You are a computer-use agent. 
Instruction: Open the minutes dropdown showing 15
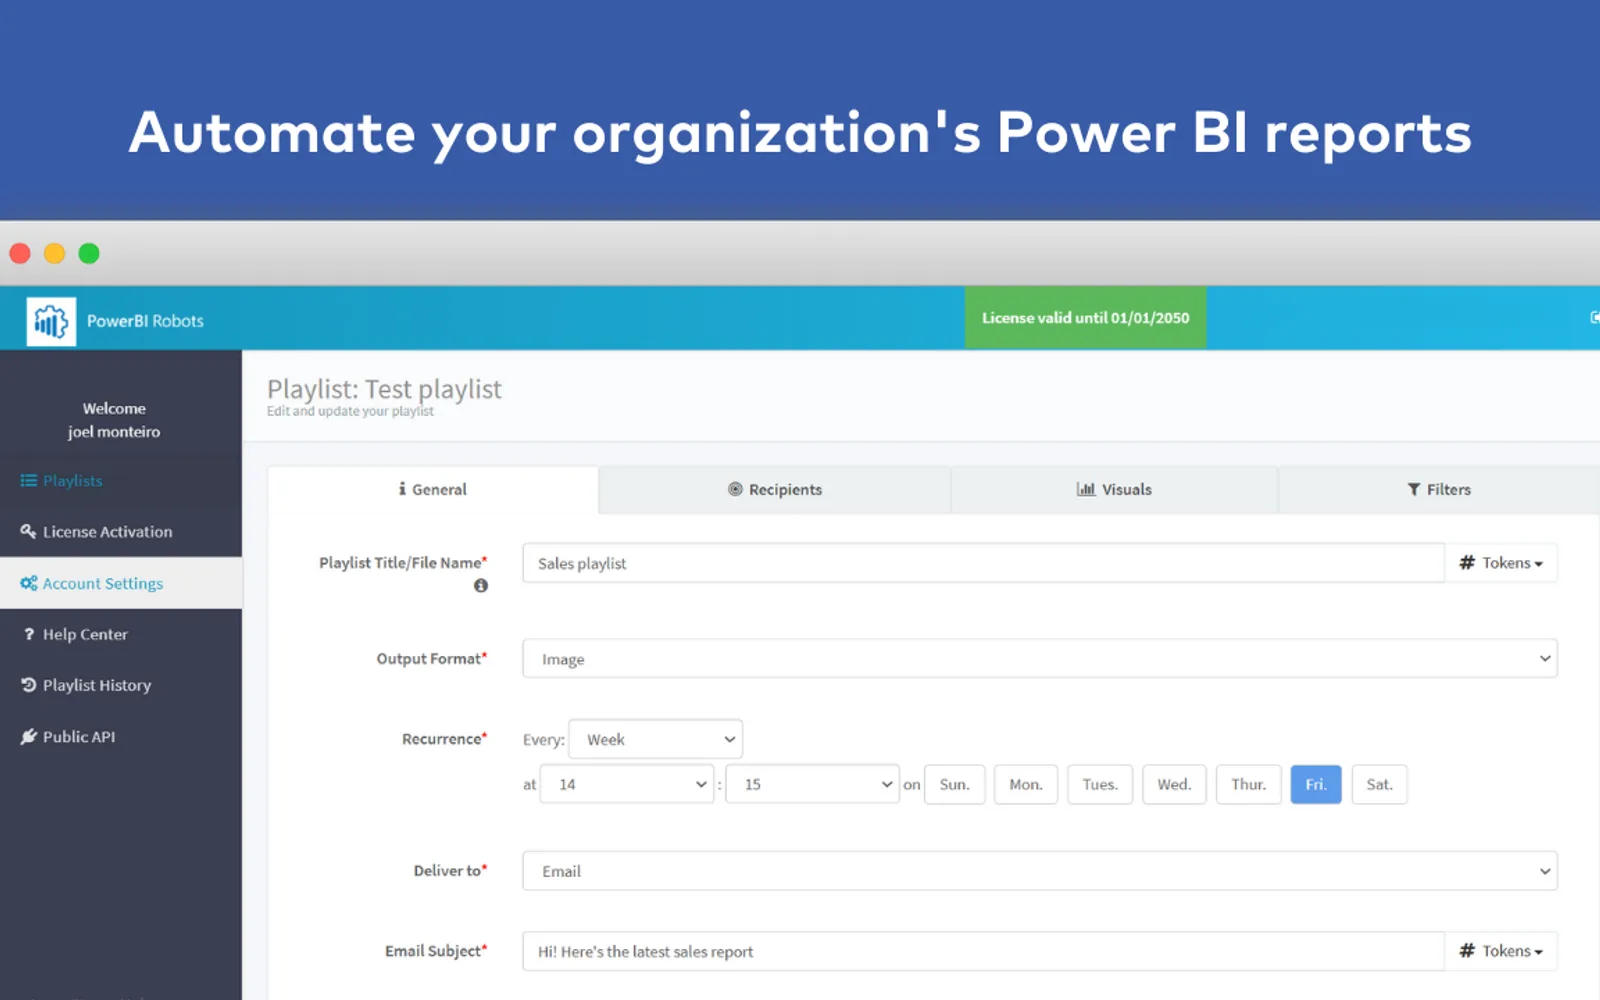(813, 784)
